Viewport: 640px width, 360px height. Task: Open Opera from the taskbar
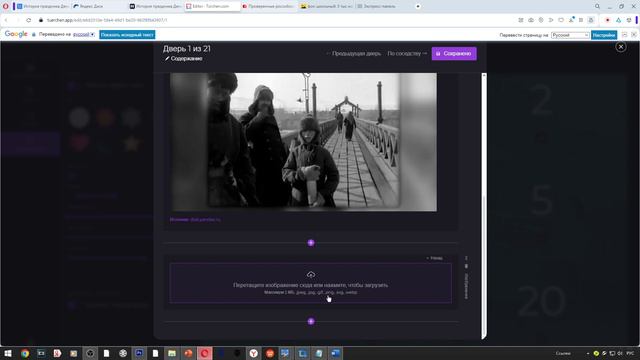click(204, 353)
